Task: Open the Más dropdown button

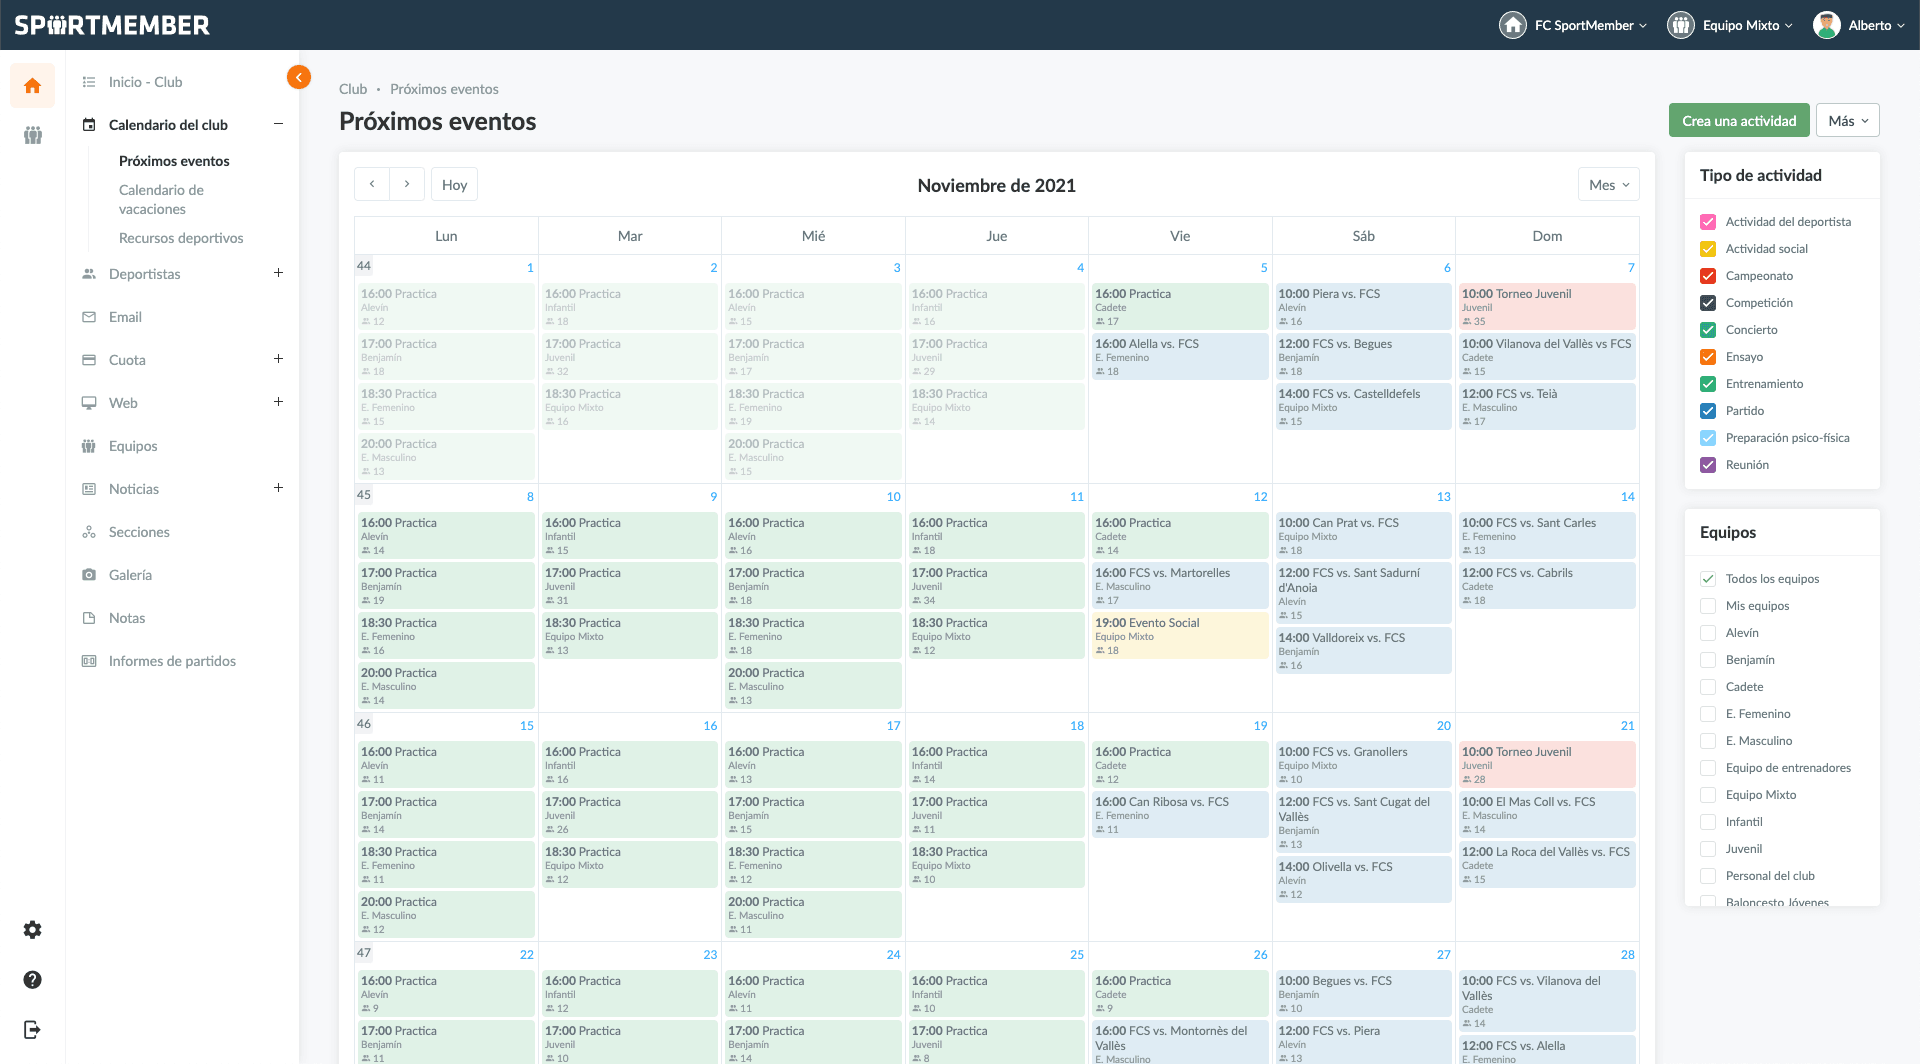Action: coord(1847,121)
